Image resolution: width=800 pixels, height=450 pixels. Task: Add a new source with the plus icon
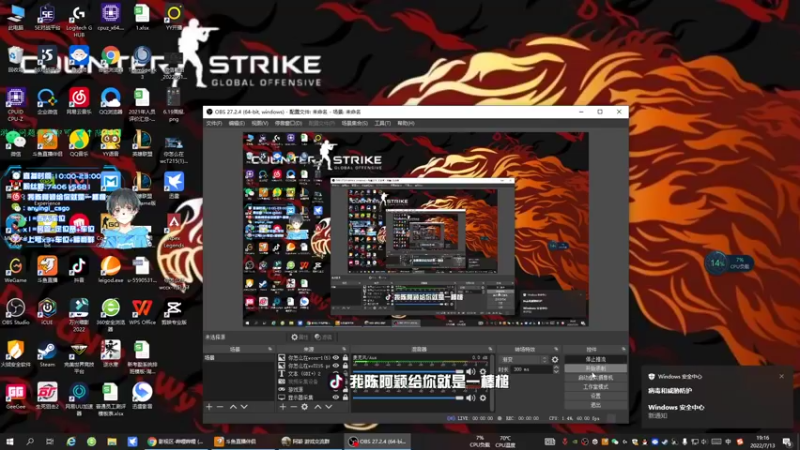click(283, 407)
